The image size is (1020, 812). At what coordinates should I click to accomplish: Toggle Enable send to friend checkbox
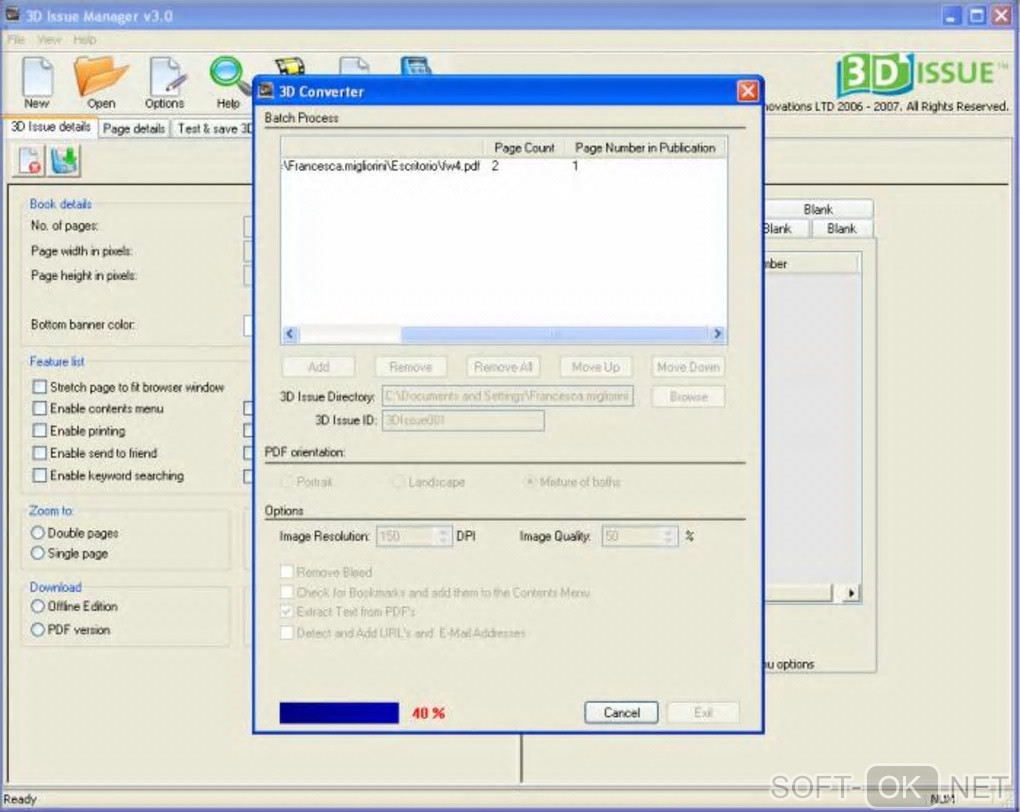(x=40, y=453)
